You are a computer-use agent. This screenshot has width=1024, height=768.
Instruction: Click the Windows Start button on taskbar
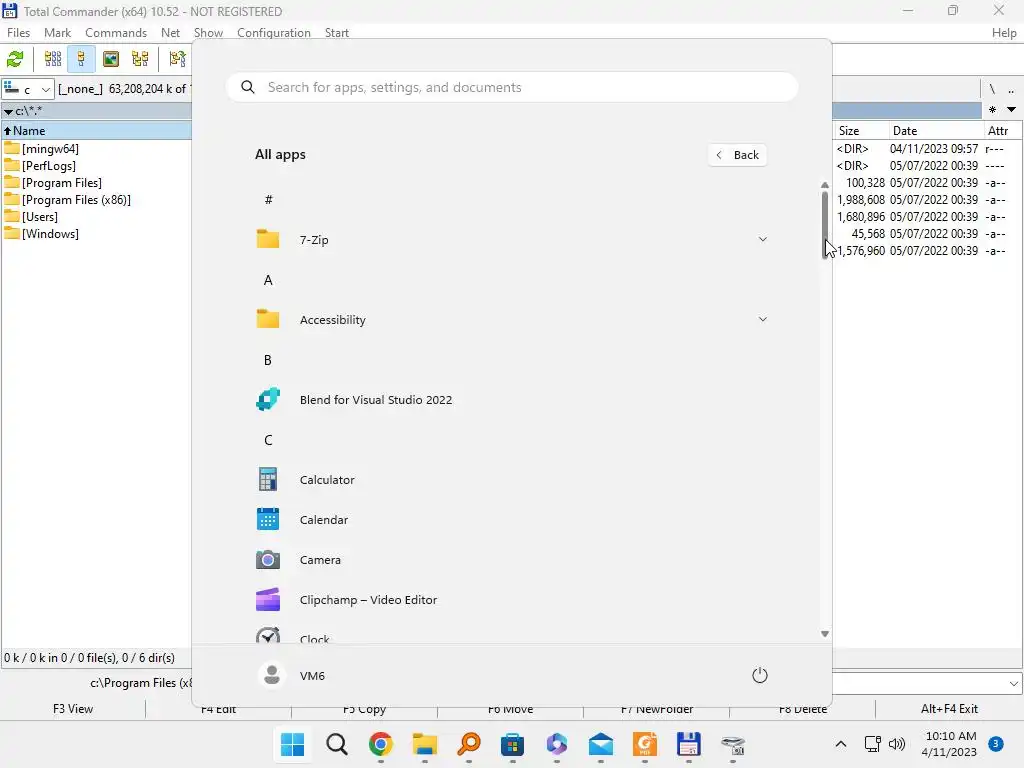coord(293,744)
